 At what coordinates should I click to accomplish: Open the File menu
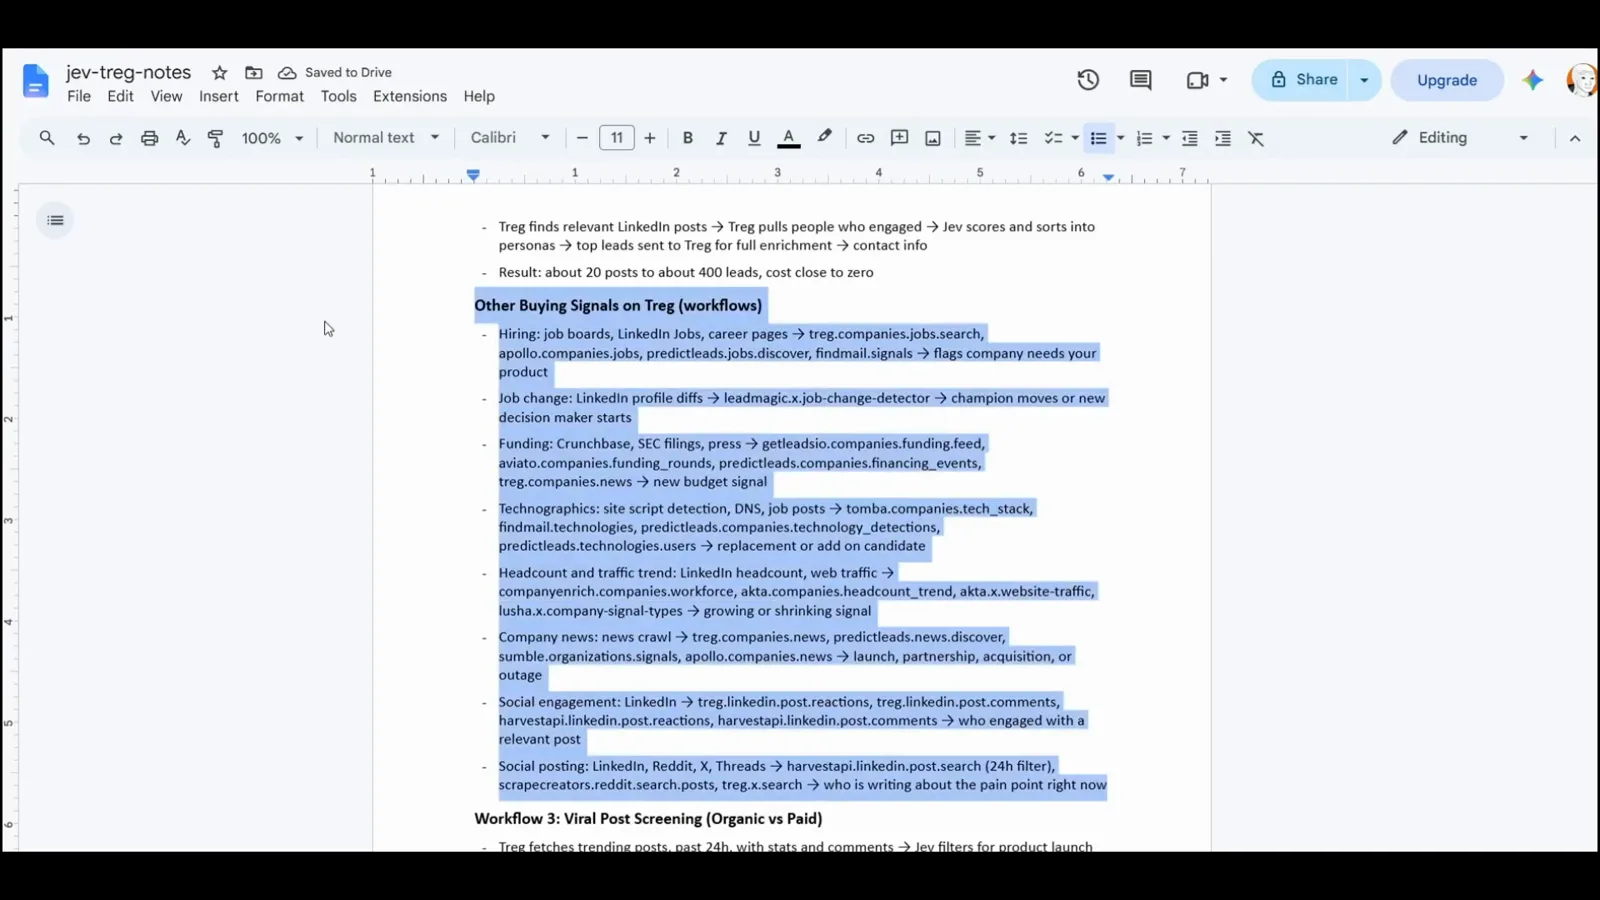point(79,97)
